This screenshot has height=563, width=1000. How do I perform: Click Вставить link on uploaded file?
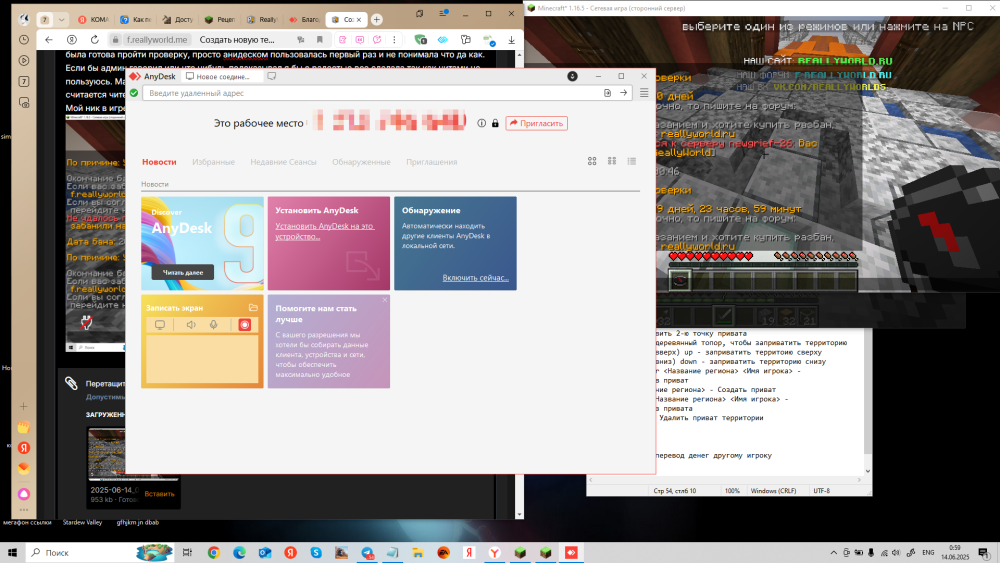click(159, 494)
